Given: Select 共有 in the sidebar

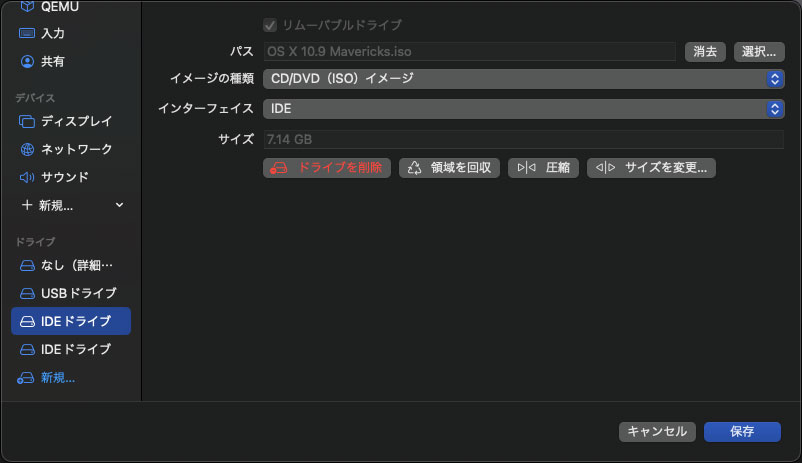Looking at the screenshot, I should click(71, 61).
